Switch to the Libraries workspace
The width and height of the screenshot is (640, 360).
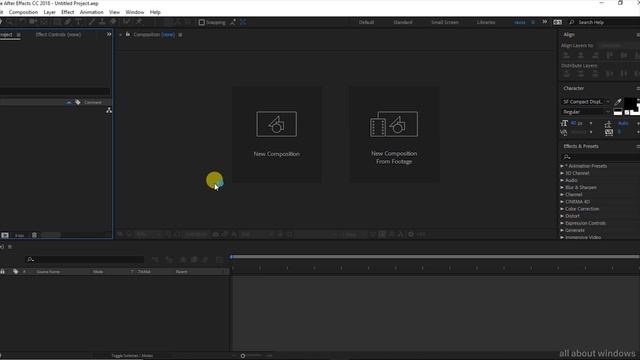tap(486, 22)
